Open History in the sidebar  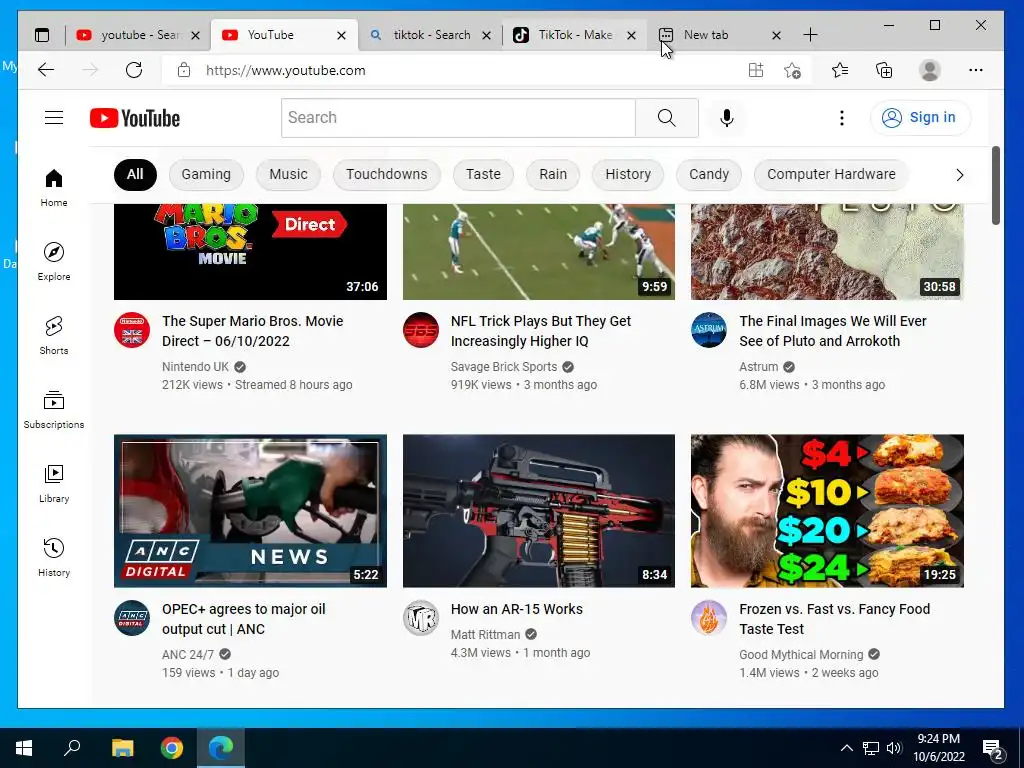(54, 557)
